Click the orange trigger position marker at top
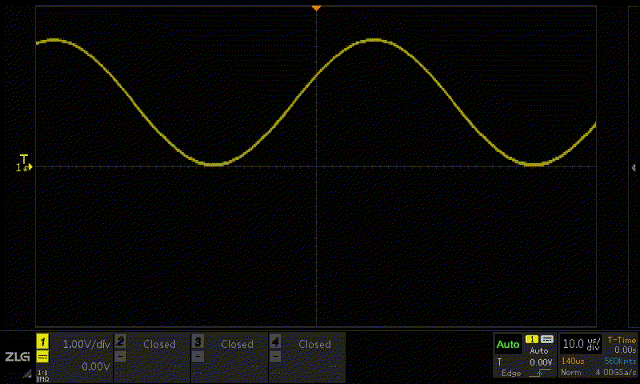 pos(316,8)
